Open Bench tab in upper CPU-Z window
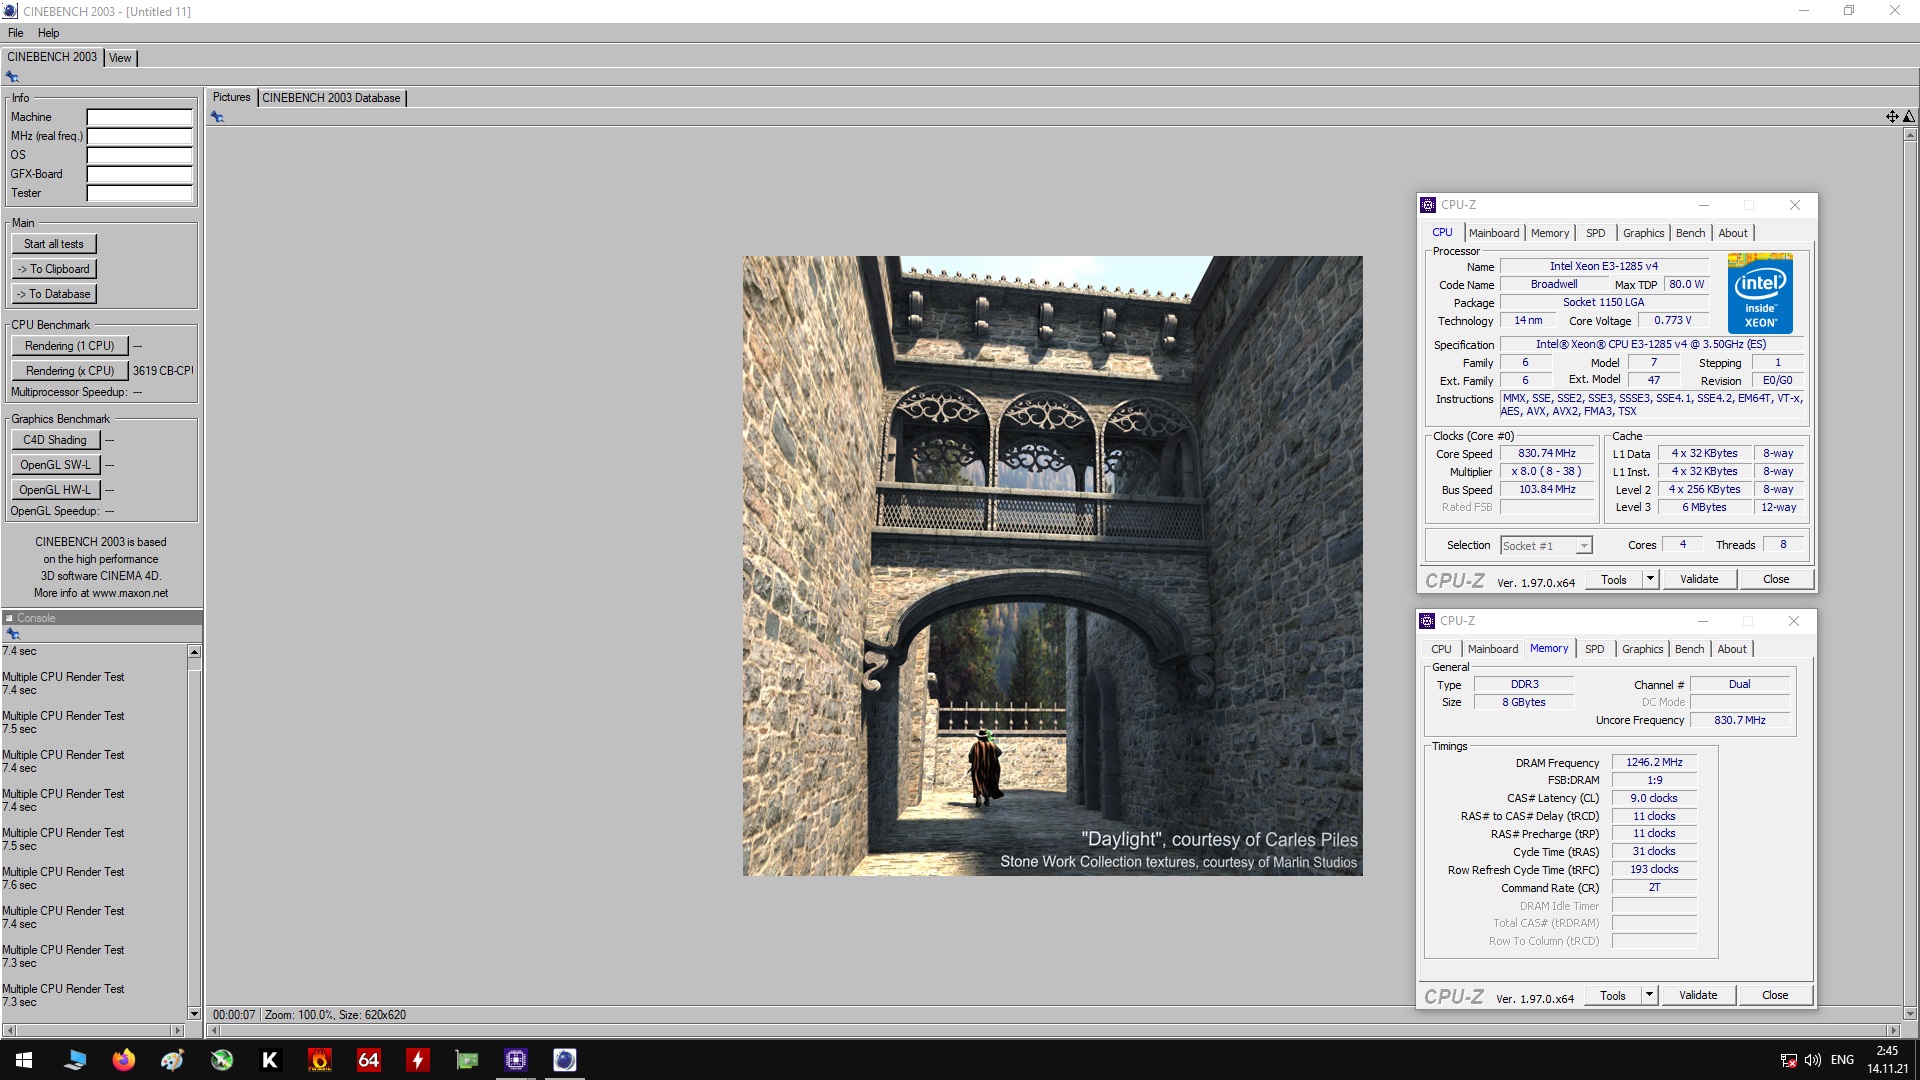This screenshot has height=1080, width=1920. [1690, 233]
